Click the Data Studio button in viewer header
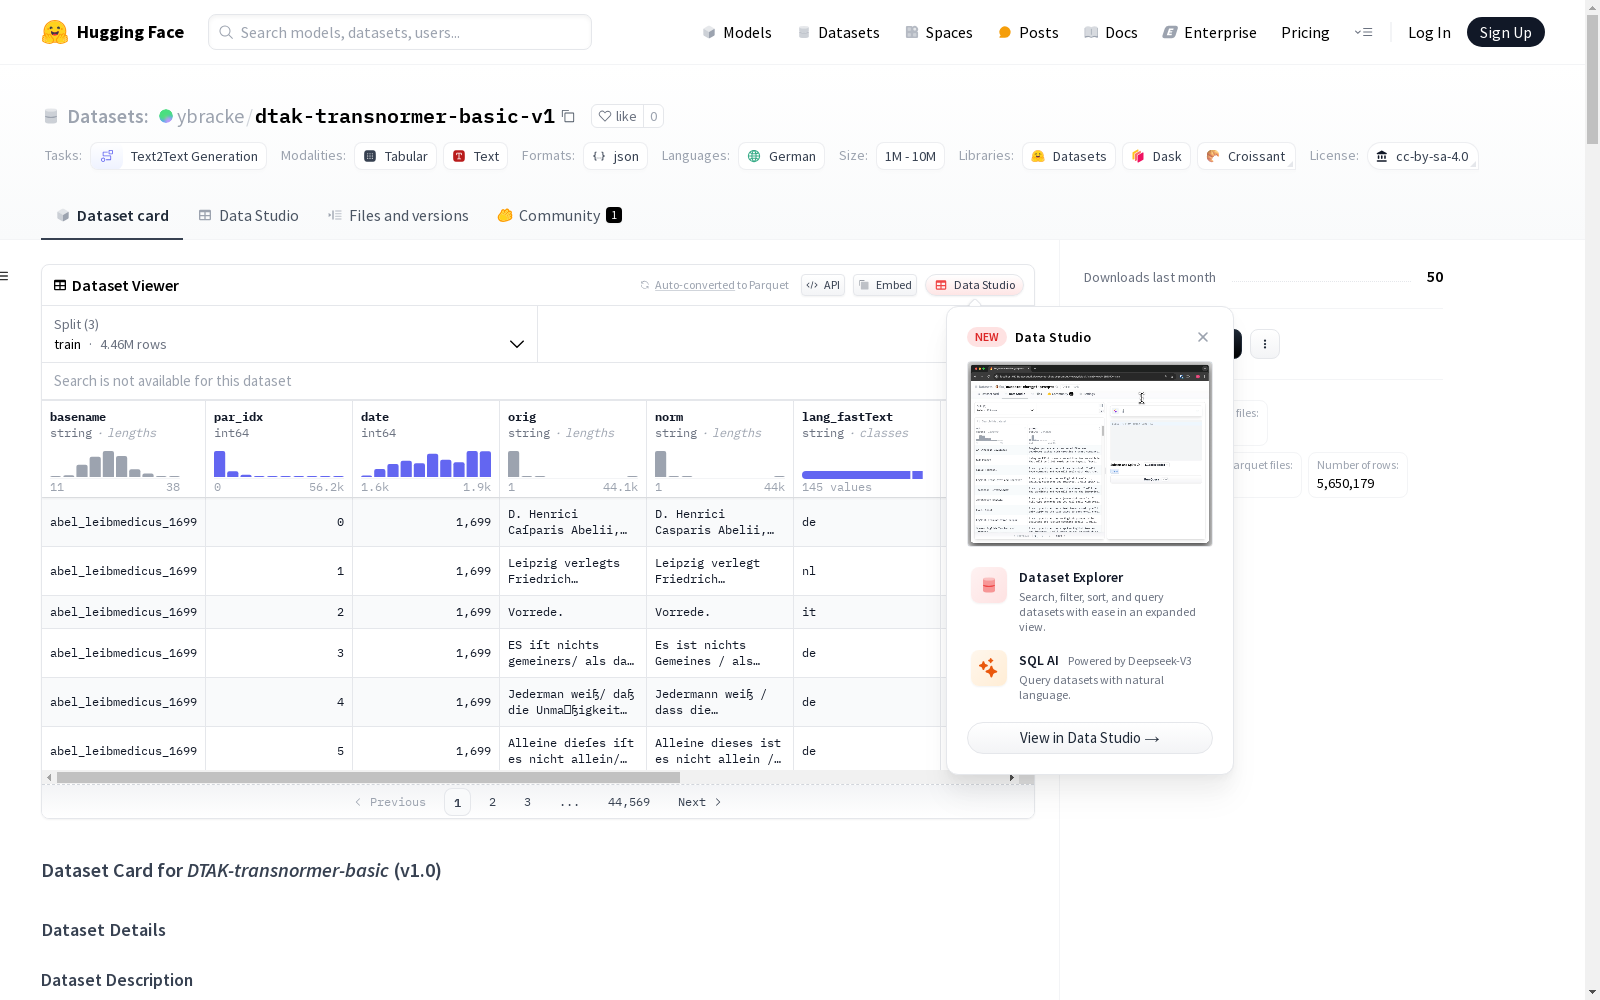The image size is (1600, 1000). tap(974, 285)
